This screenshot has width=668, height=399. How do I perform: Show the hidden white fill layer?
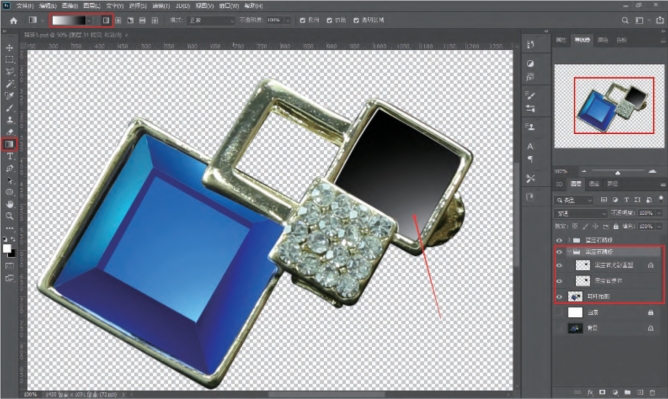tap(559, 313)
